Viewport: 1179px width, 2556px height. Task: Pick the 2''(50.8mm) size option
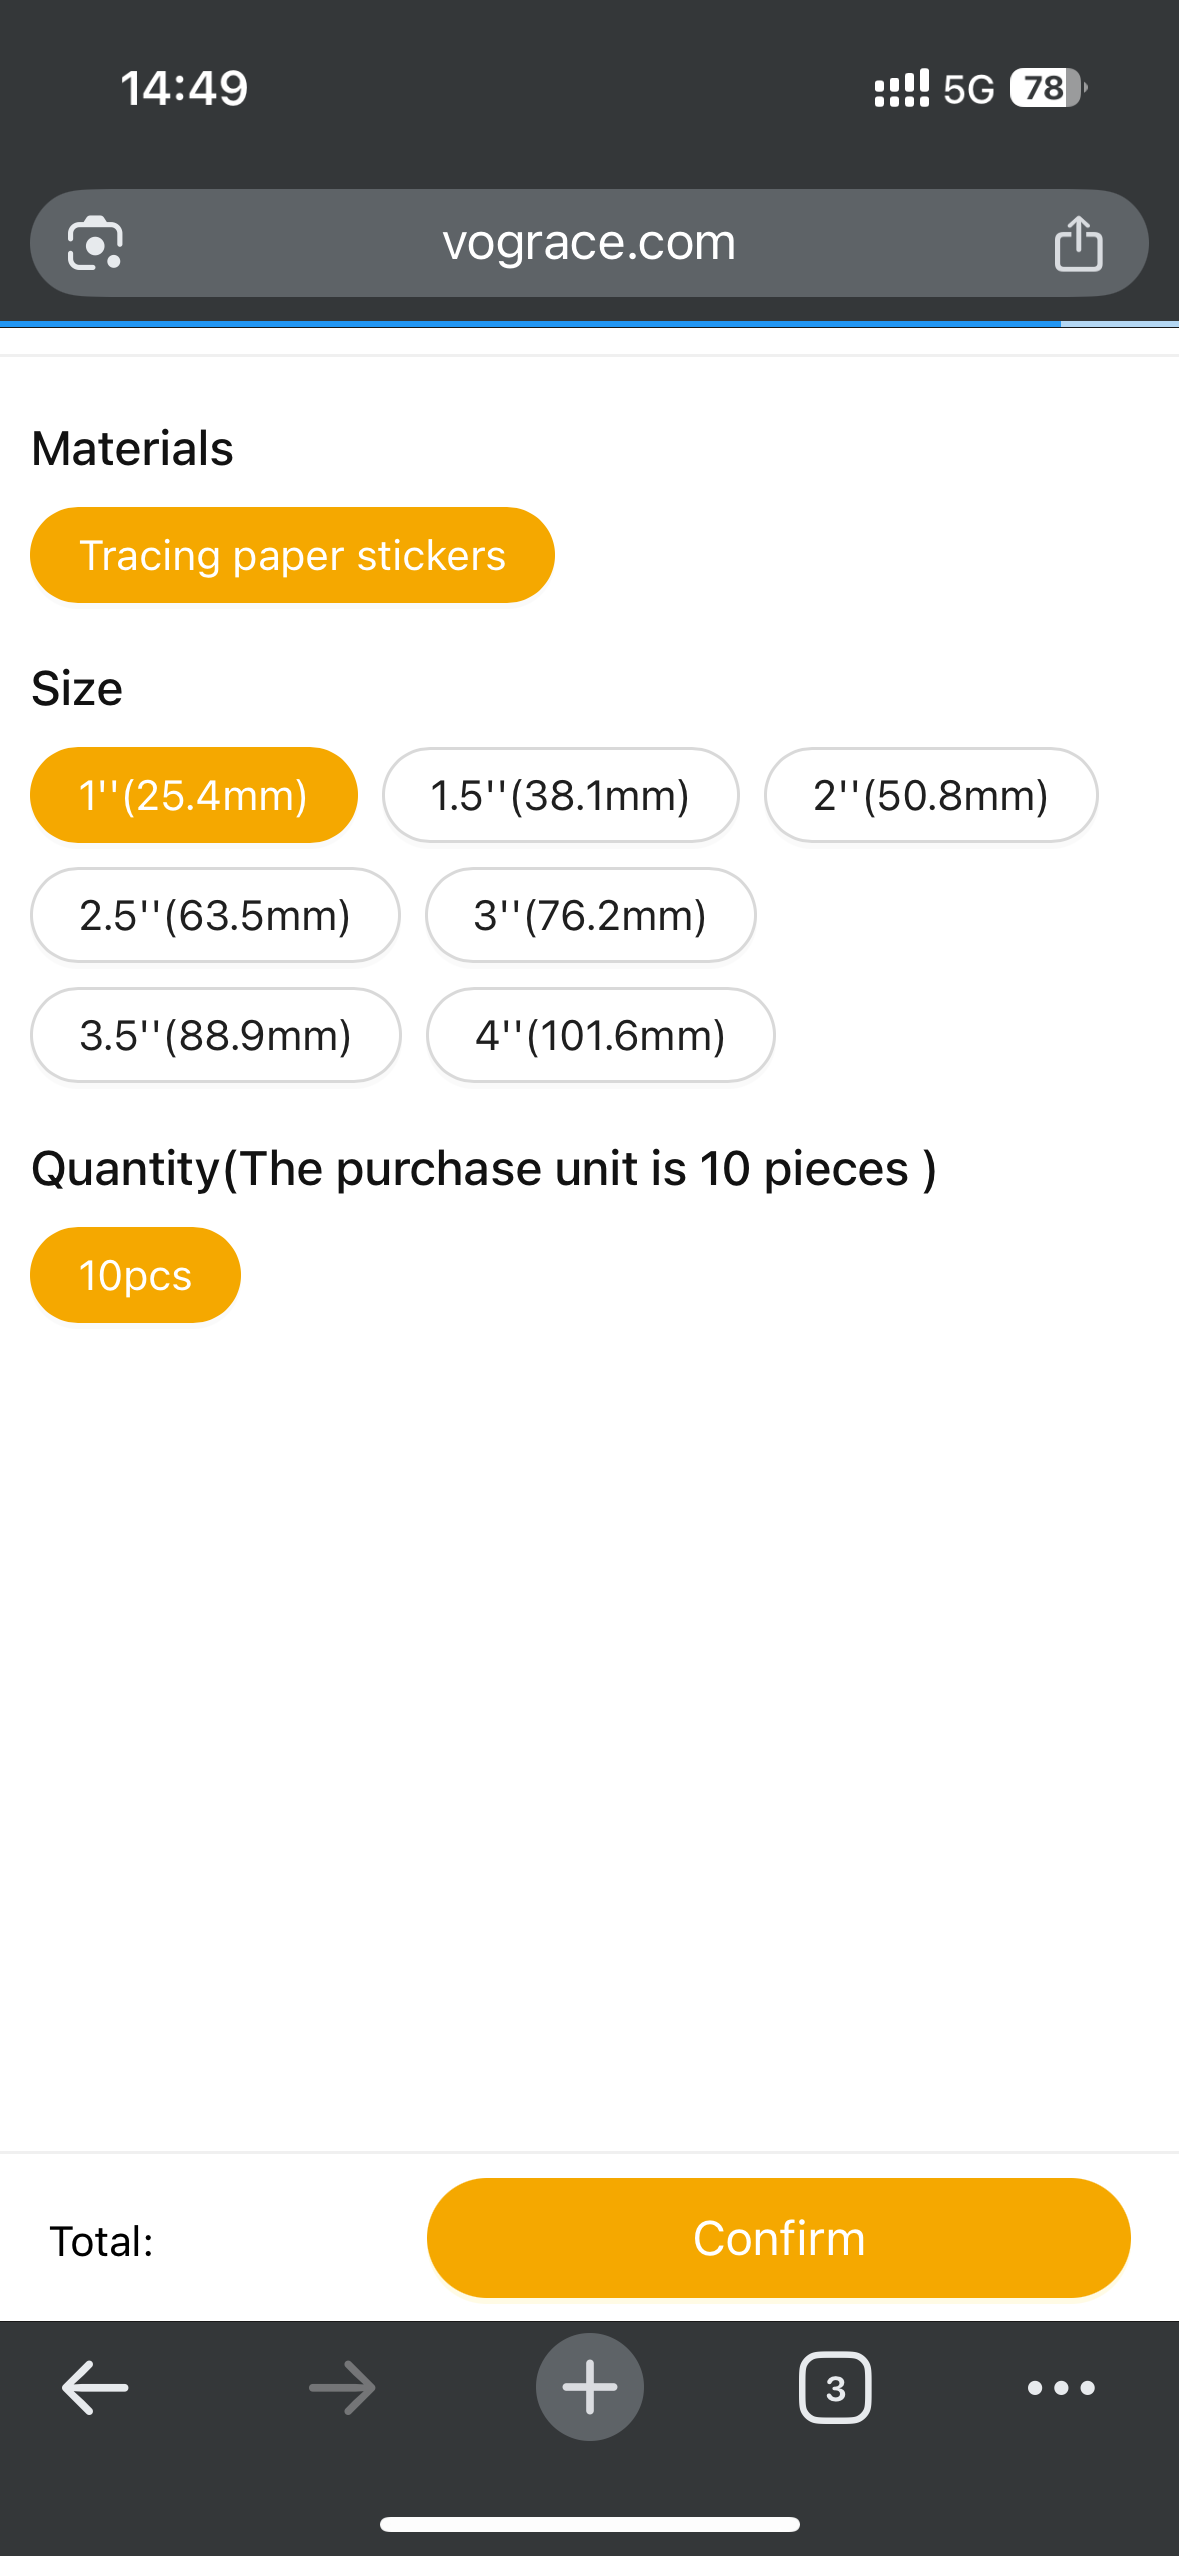tap(930, 795)
